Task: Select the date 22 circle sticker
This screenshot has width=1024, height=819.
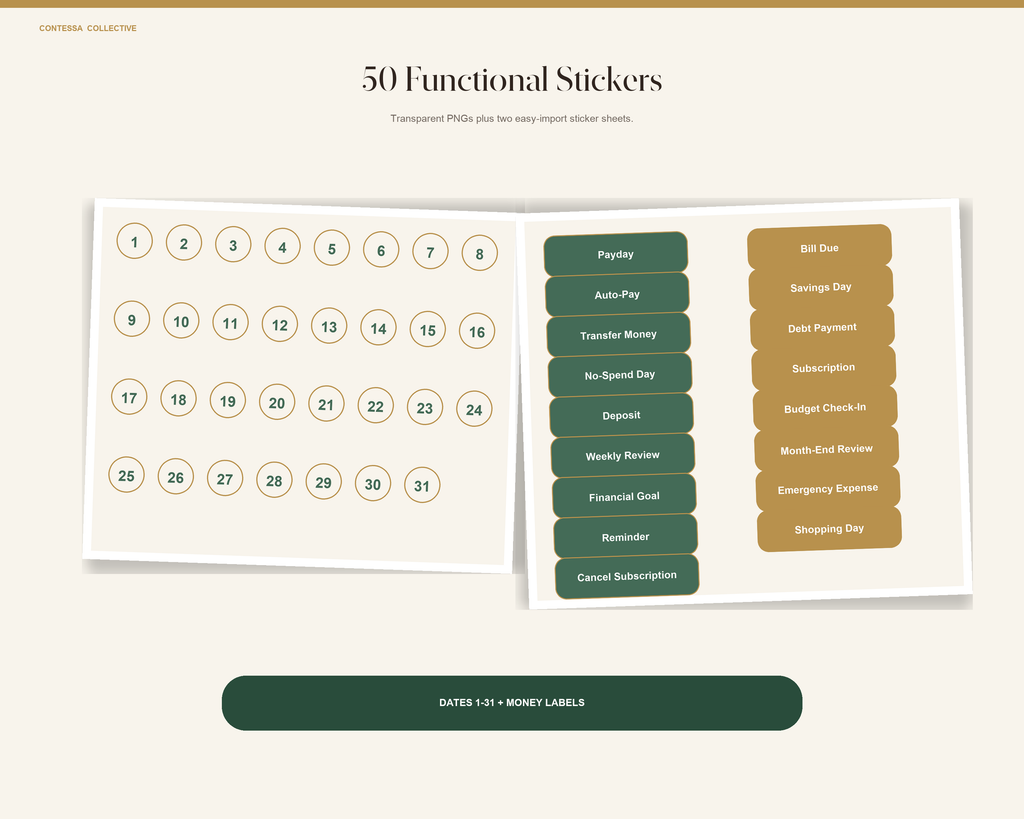Action: 376,406
